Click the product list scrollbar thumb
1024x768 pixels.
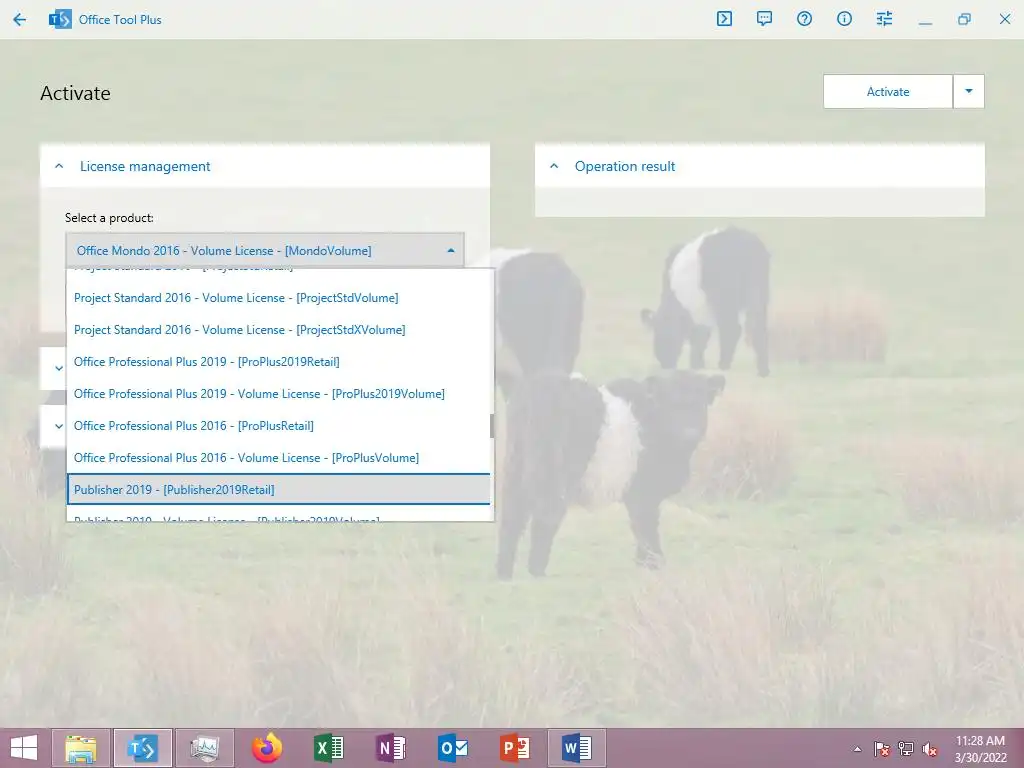[492, 426]
